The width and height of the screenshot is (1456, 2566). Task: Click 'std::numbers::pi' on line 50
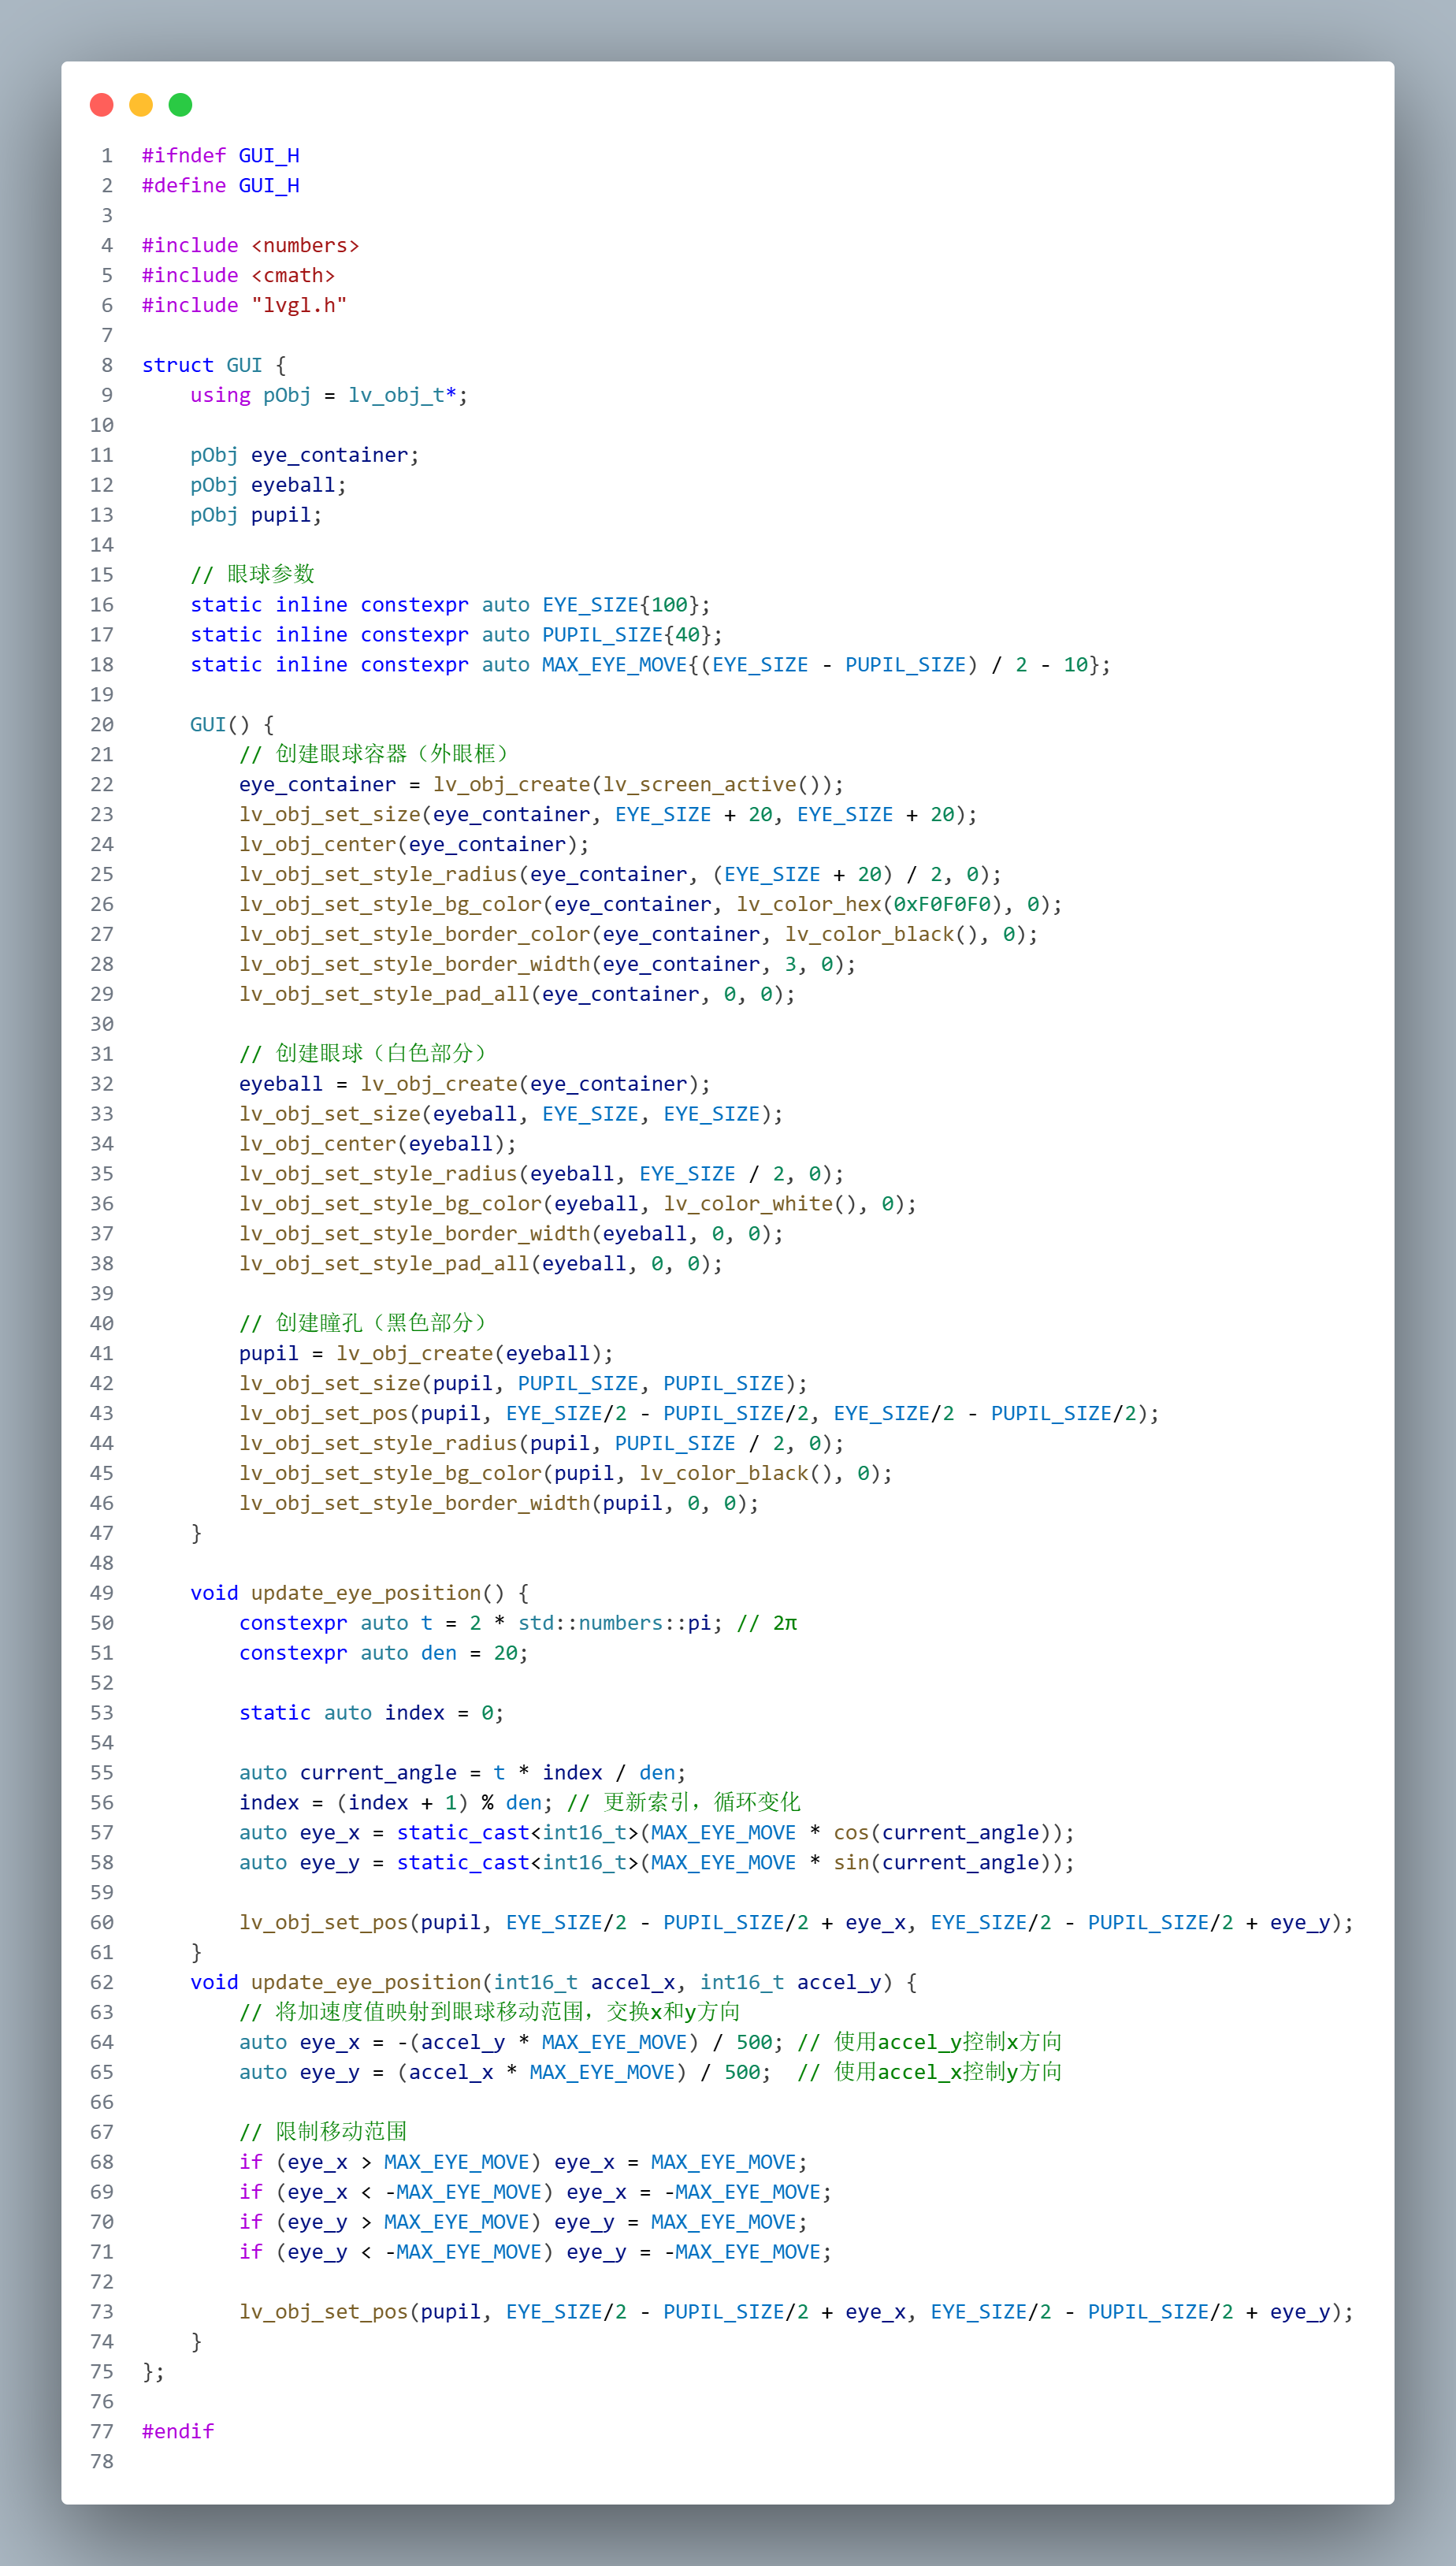tap(614, 1624)
